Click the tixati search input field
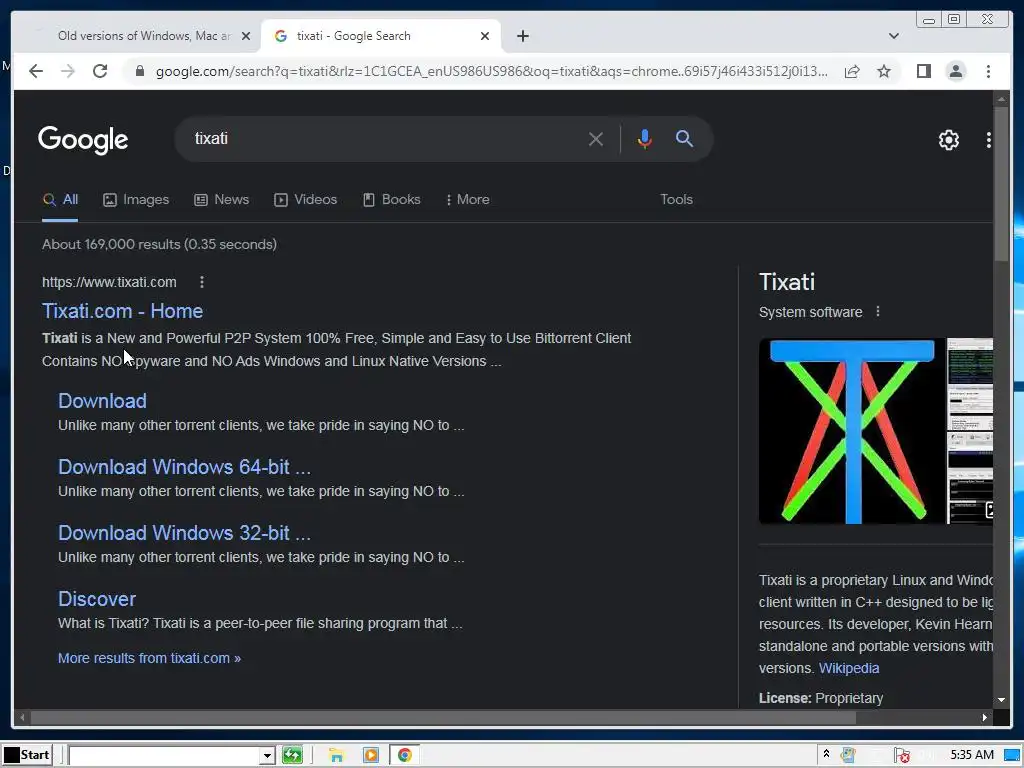Viewport: 1024px width, 768px height. tap(385, 138)
